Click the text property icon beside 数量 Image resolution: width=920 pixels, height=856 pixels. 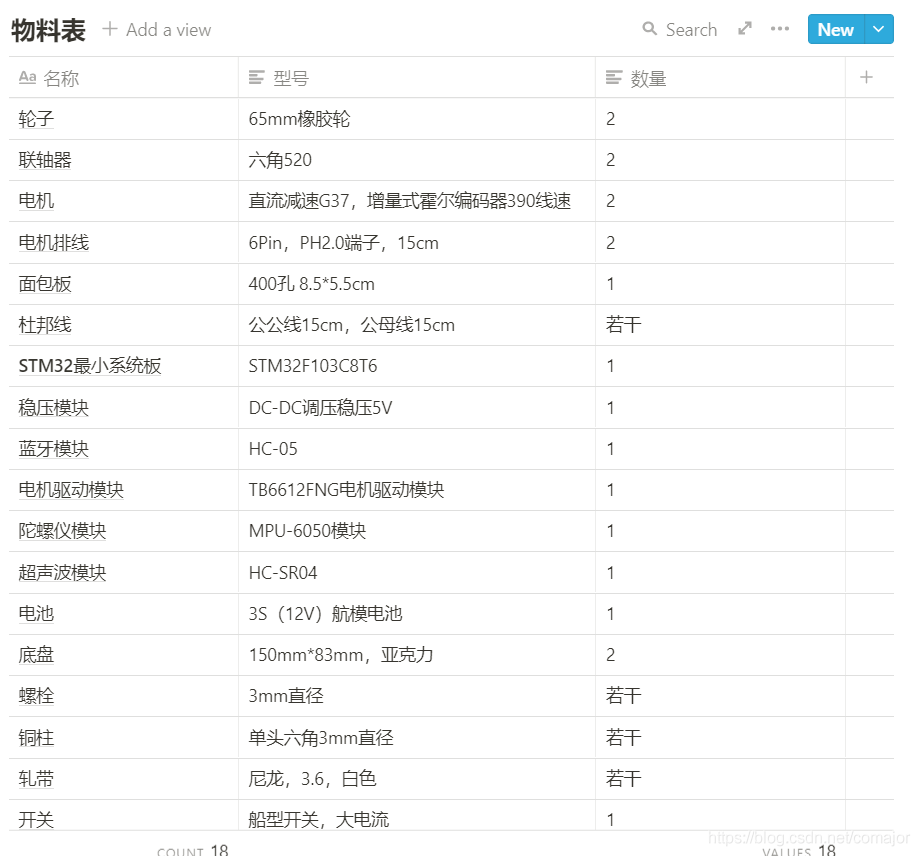click(613, 77)
